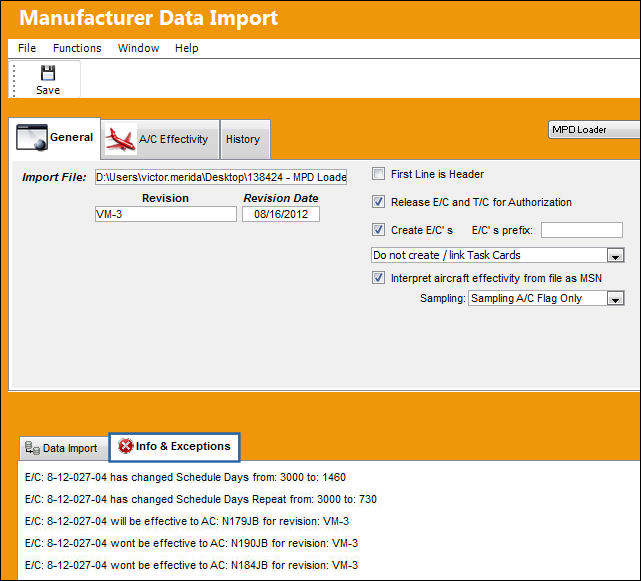Toggle Interpret aircraft effectivity as MSN checkbox

point(378,278)
